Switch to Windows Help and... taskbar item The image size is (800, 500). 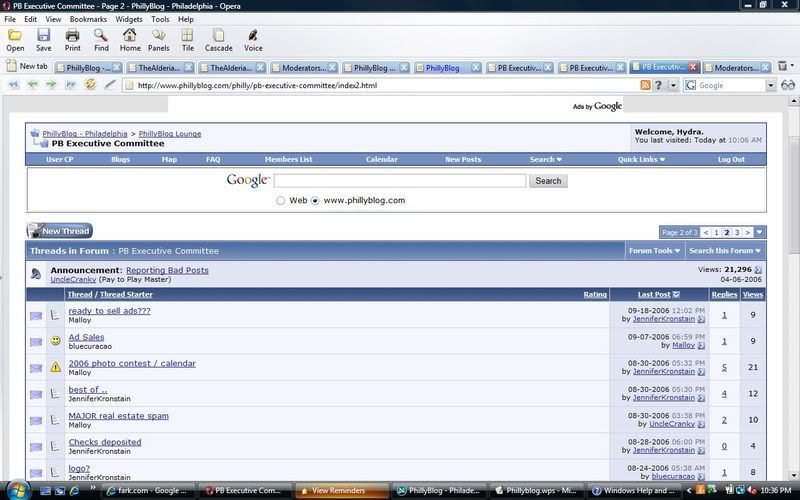click(x=634, y=491)
